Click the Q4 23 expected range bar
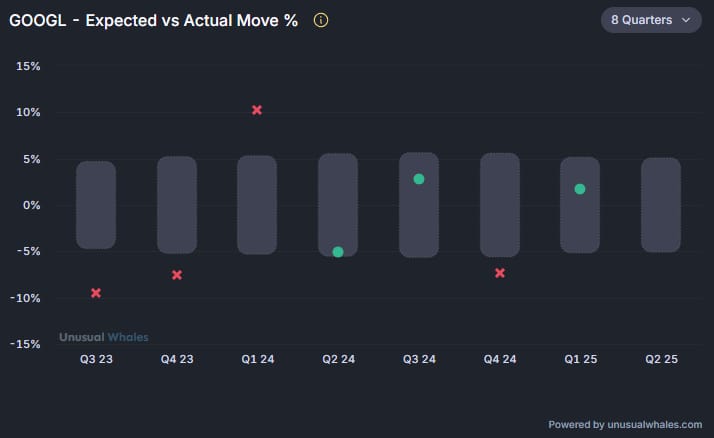 coord(177,205)
